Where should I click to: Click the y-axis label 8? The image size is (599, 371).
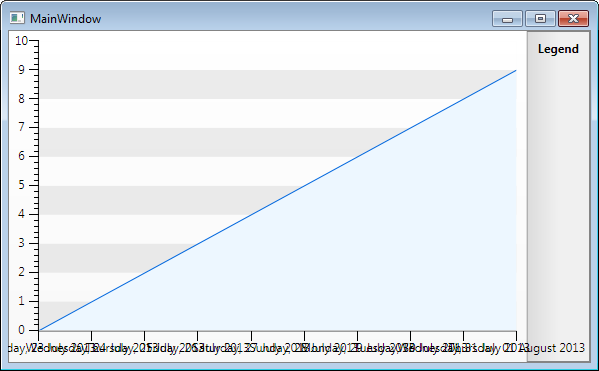[21, 99]
